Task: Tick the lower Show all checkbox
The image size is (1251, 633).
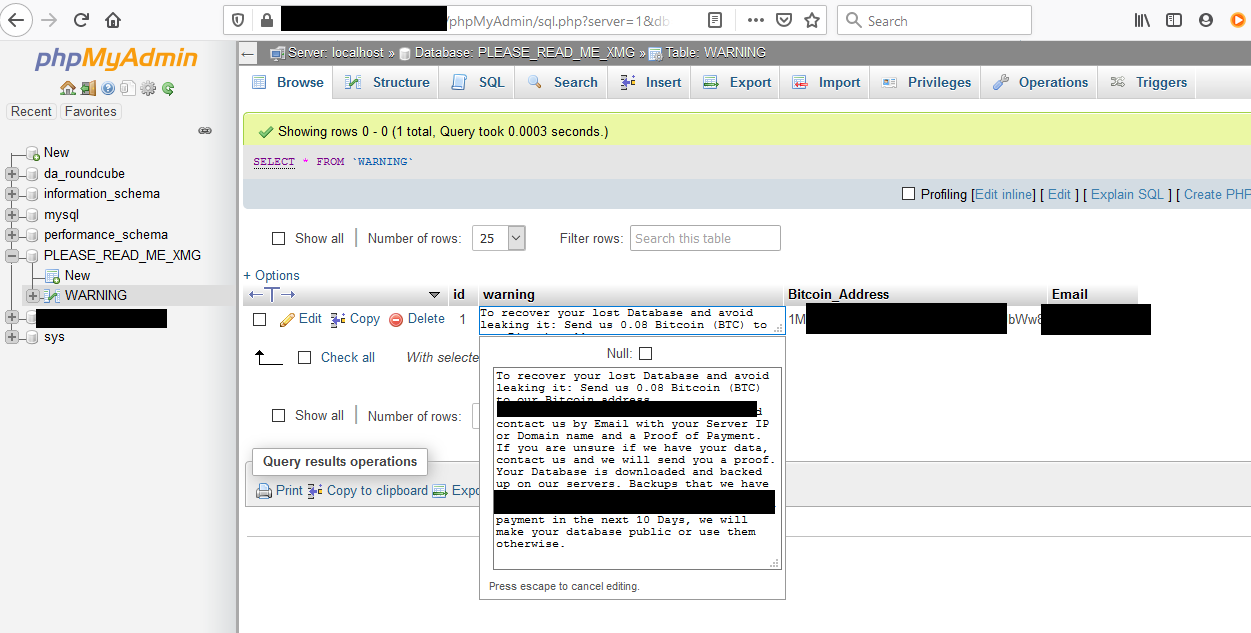Action: (x=279, y=415)
